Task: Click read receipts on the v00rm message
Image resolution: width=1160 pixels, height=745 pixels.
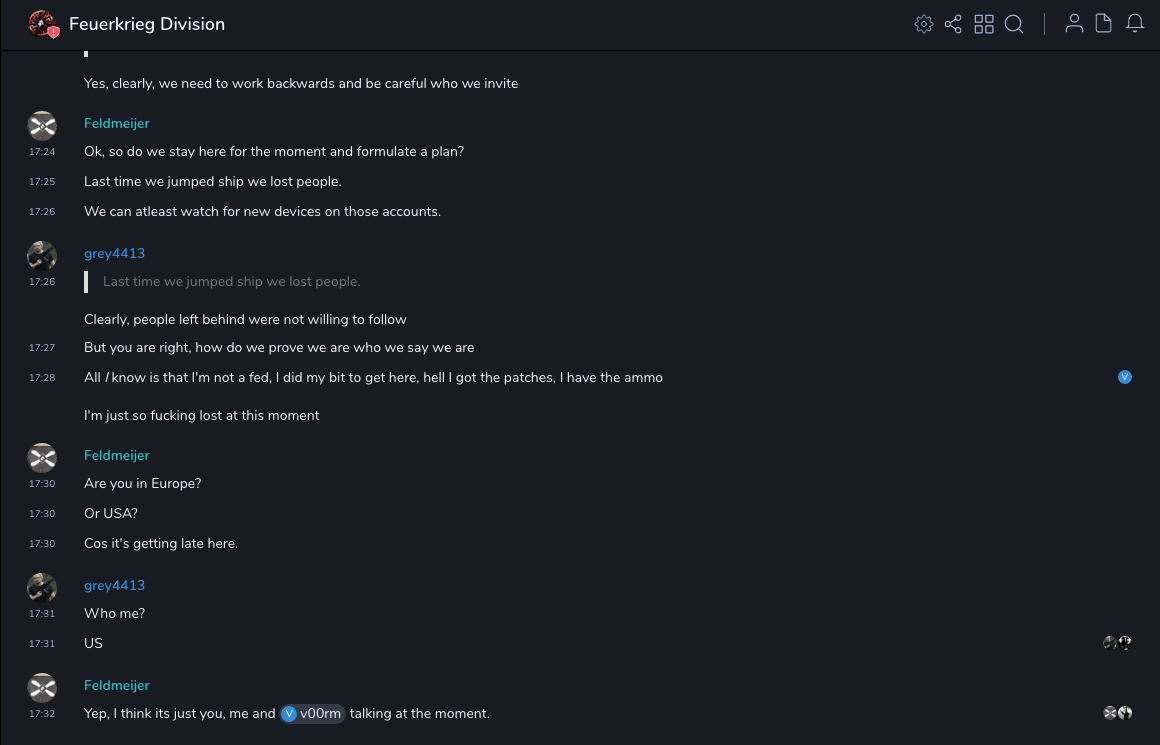Action: (1117, 713)
